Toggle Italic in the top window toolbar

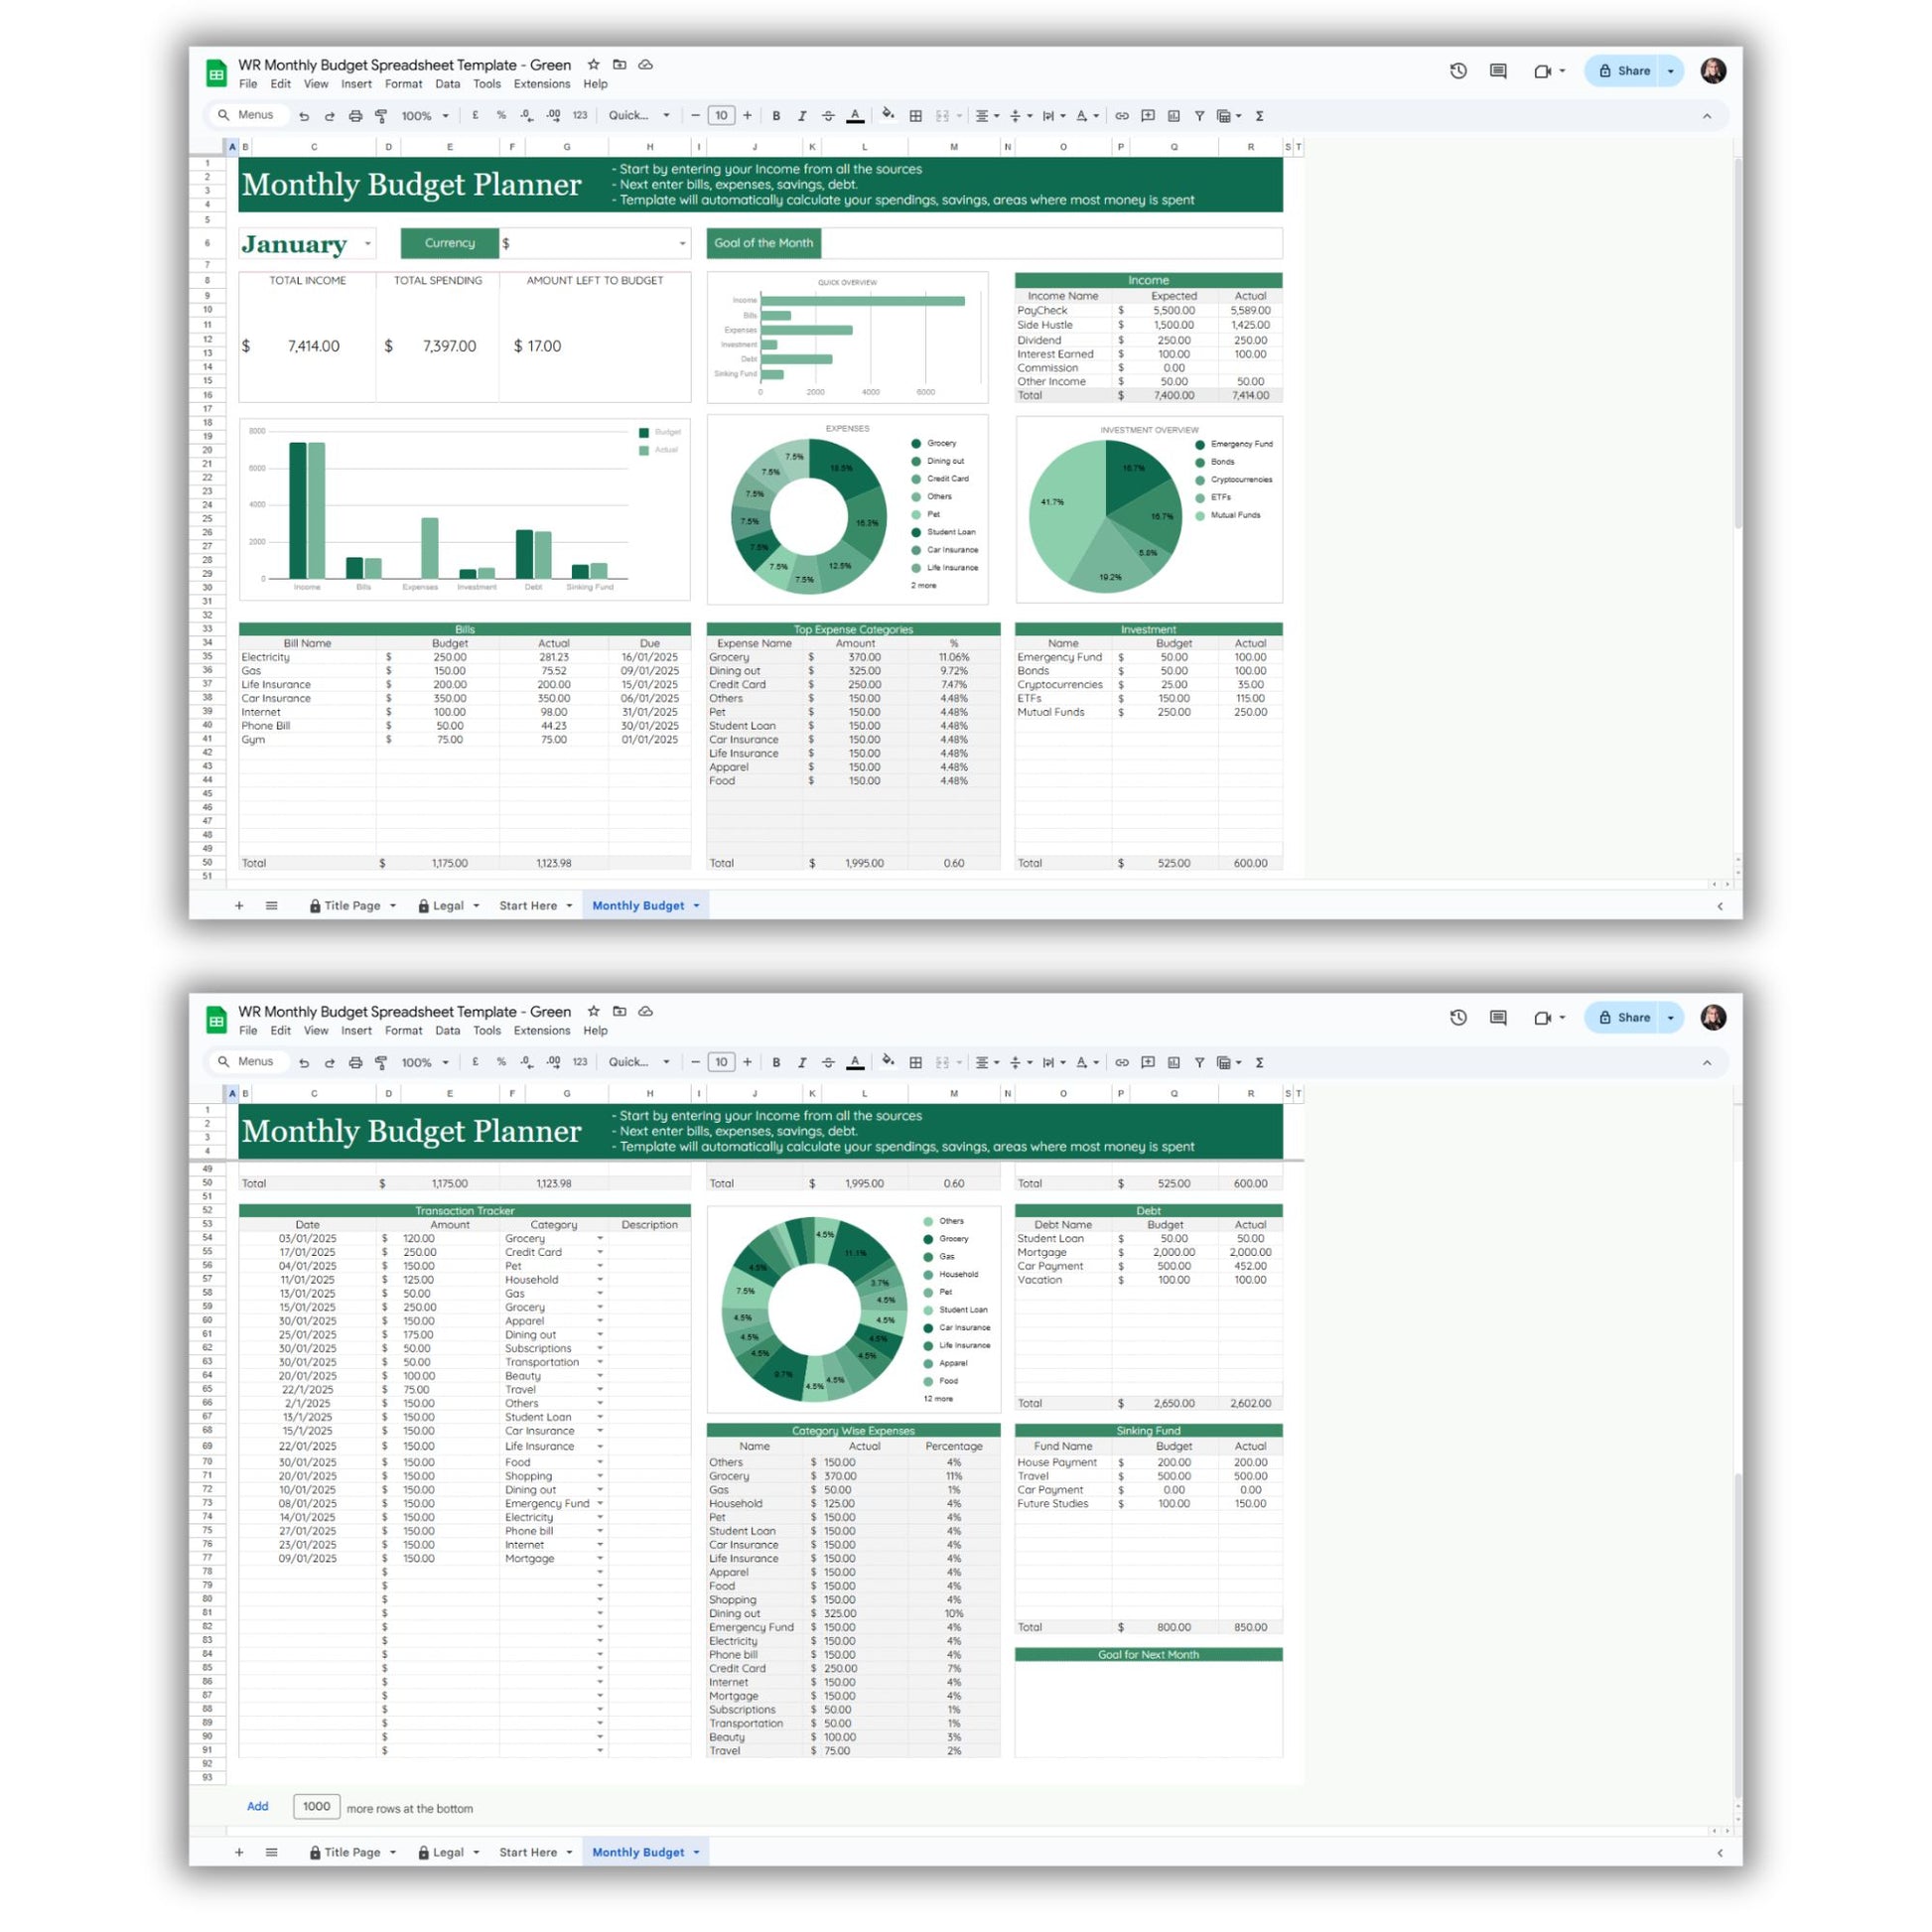click(802, 116)
